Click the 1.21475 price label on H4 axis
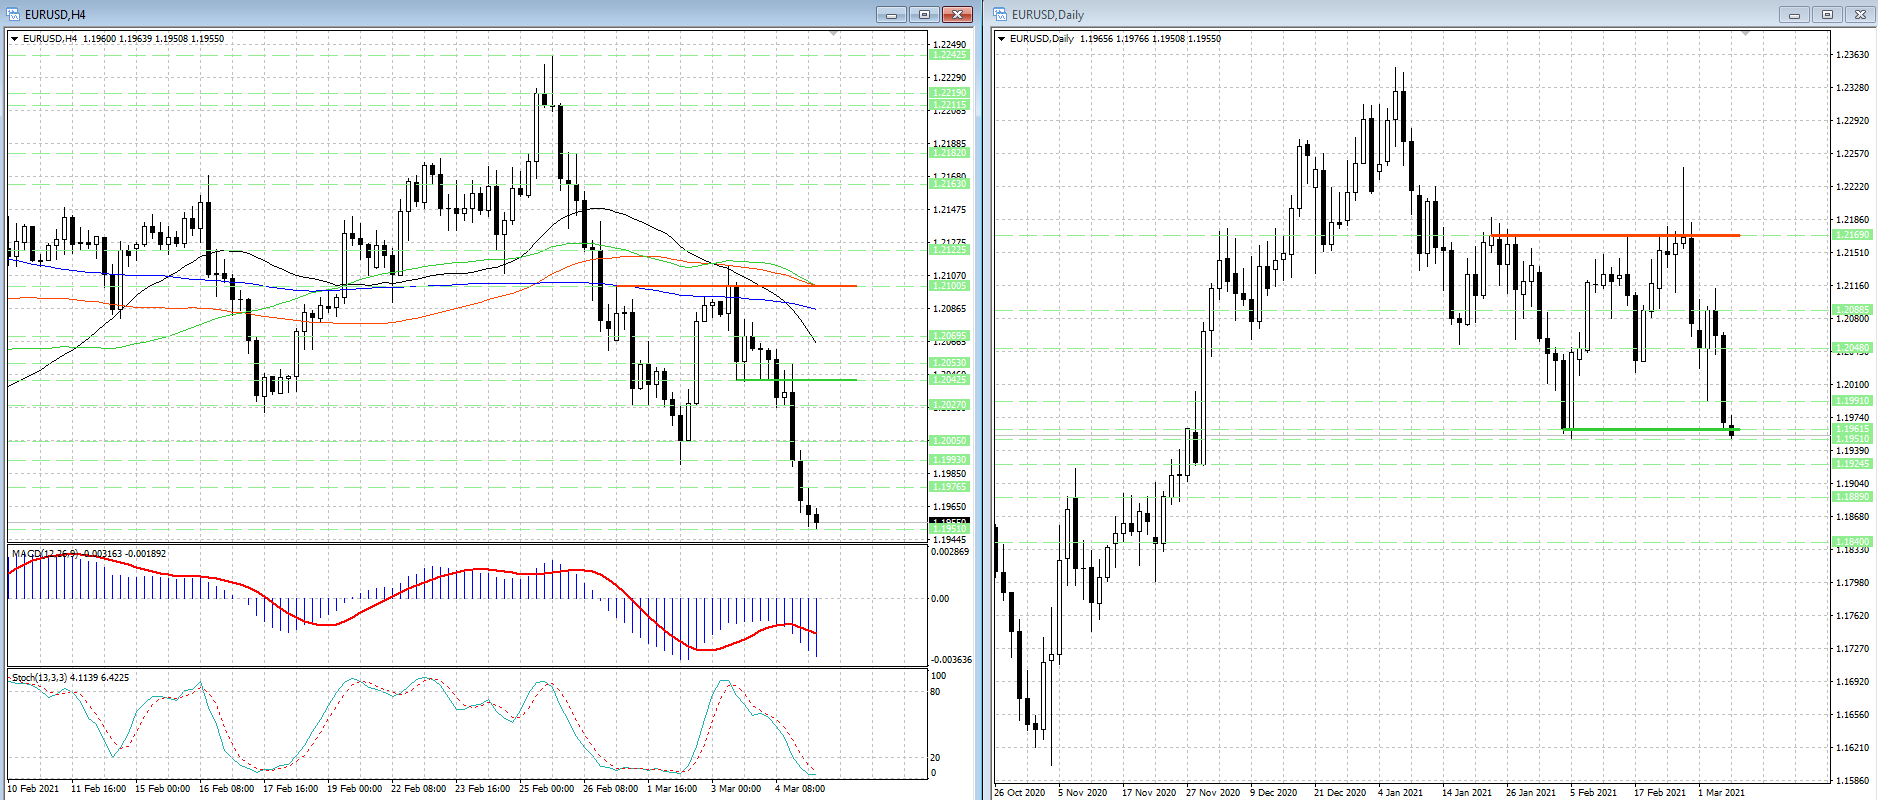Screen dimensions: 1878x800 click(949, 210)
